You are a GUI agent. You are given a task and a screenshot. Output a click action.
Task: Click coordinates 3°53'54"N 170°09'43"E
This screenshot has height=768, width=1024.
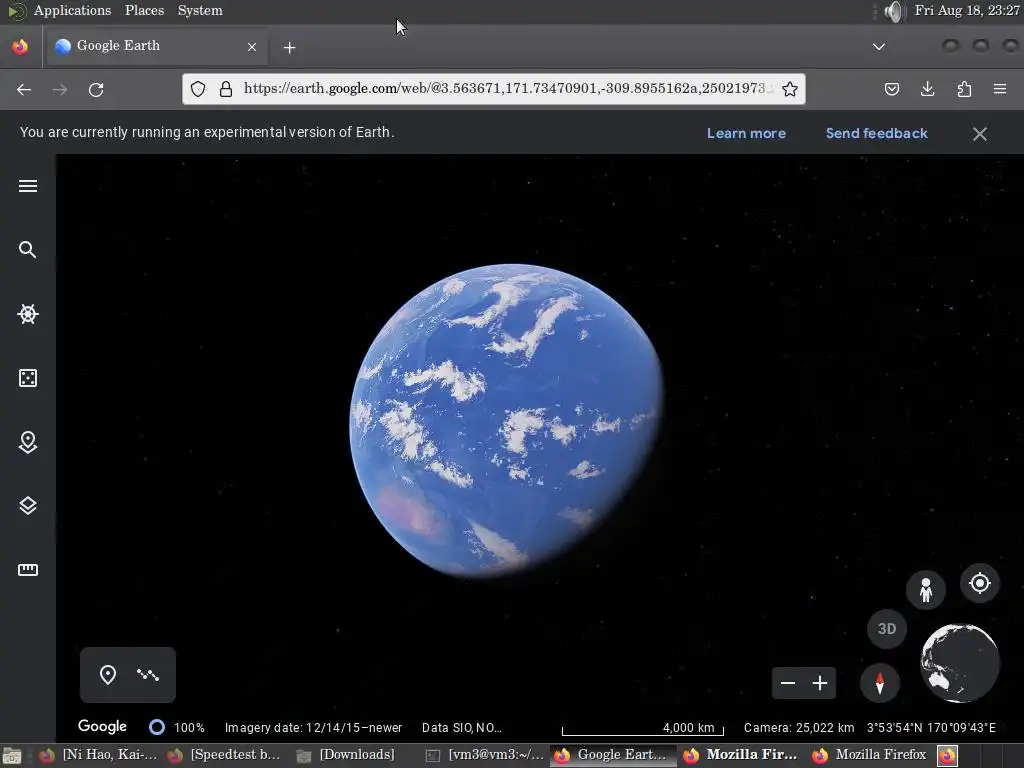(931, 728)
